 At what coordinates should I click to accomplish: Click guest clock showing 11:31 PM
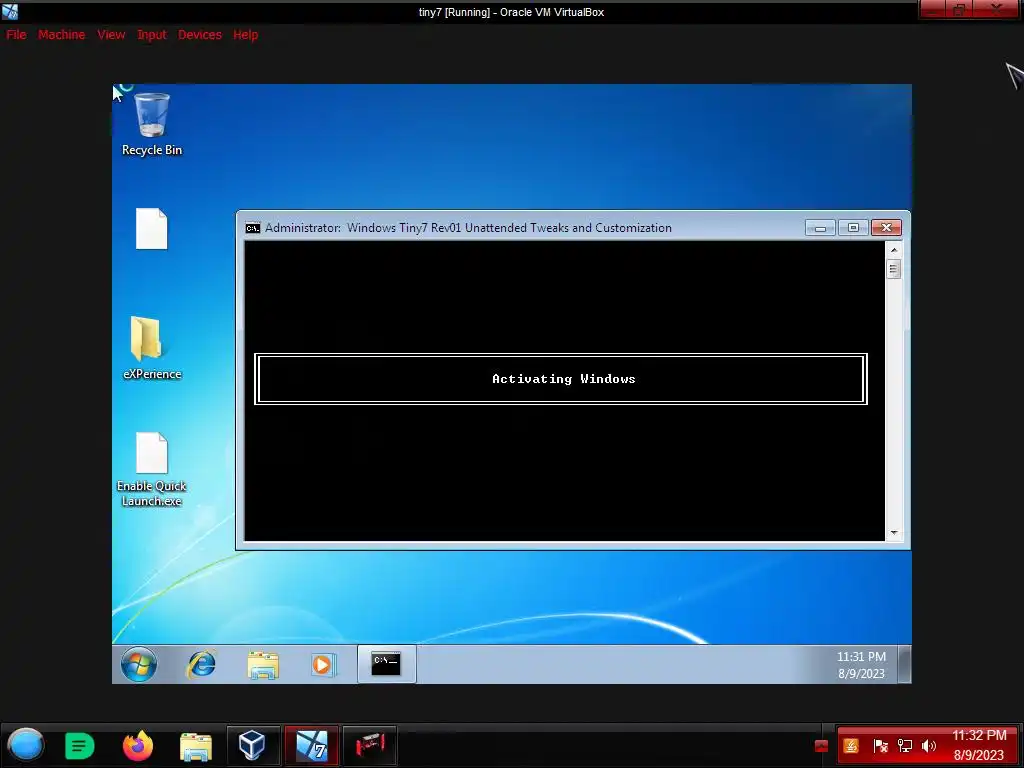coord(861,664)
